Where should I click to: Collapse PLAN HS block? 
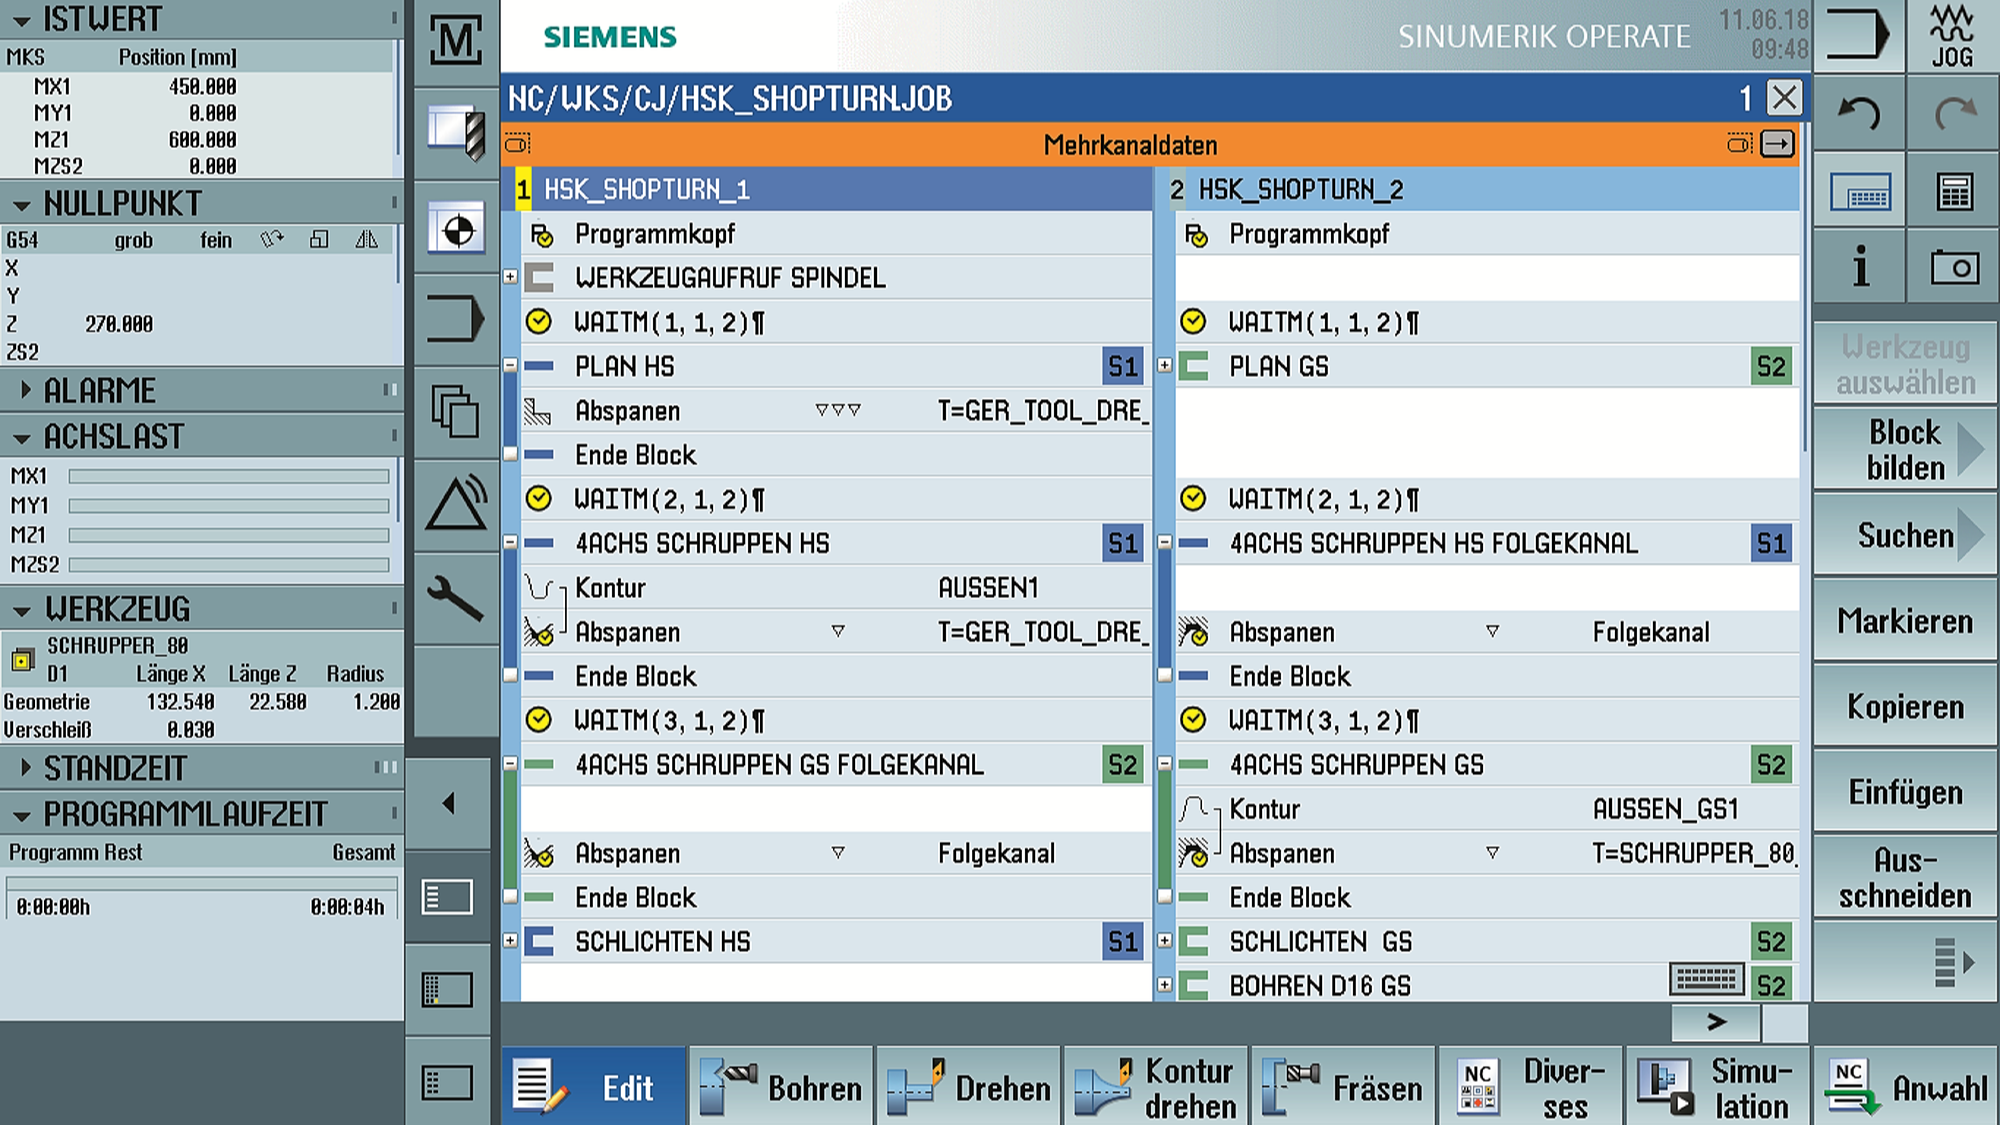point(510,365)
